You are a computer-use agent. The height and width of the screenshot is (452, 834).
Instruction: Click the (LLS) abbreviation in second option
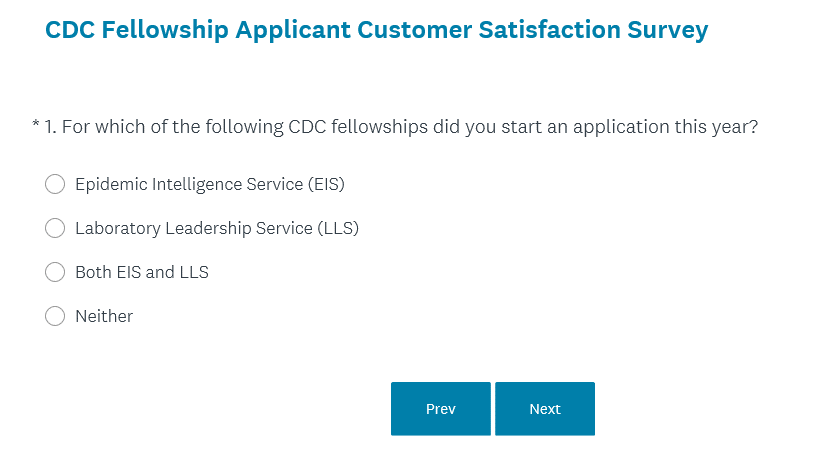[338, 228]
